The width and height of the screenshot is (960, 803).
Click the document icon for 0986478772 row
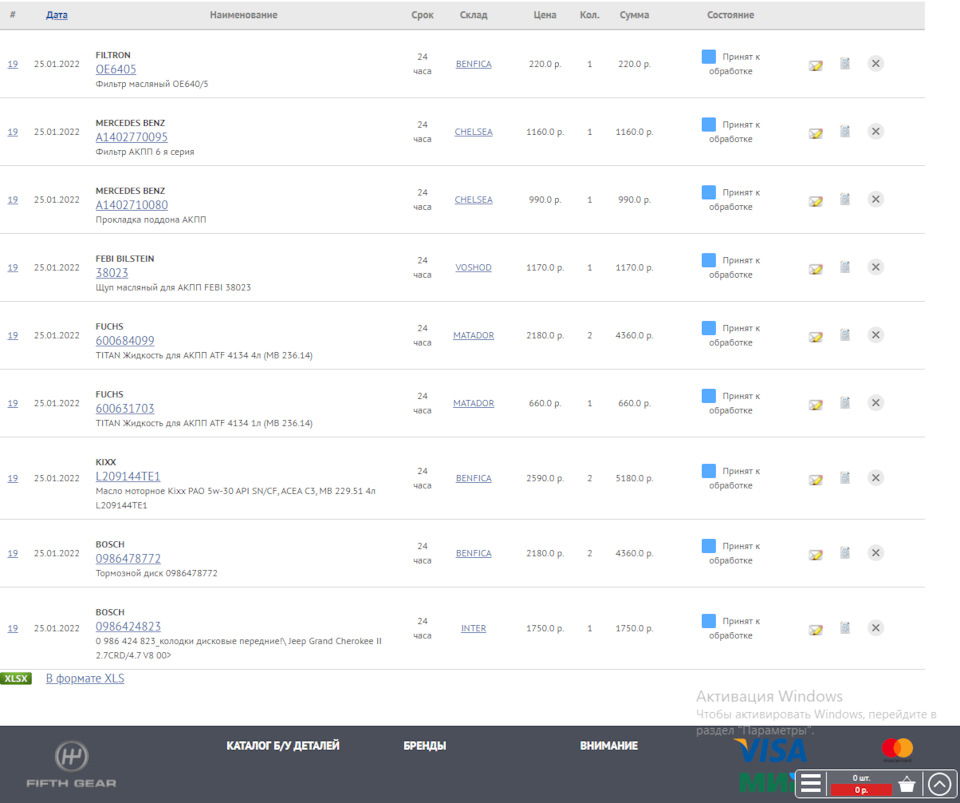tap(845, 553)
